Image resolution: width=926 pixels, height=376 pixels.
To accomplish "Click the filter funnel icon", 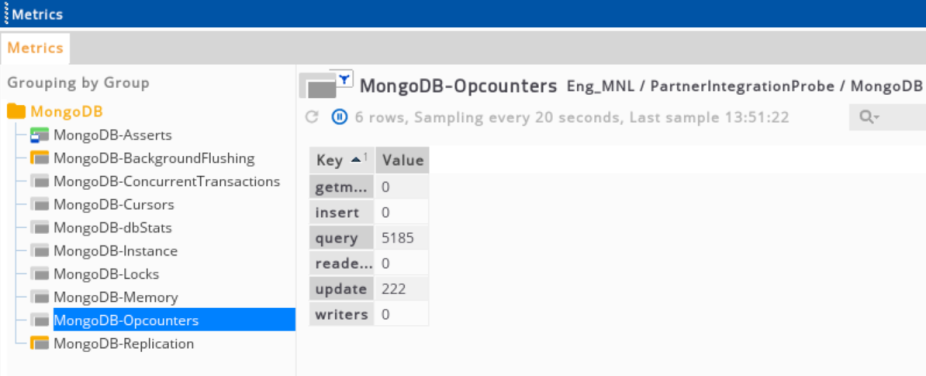I will click(x=345, y=78).
